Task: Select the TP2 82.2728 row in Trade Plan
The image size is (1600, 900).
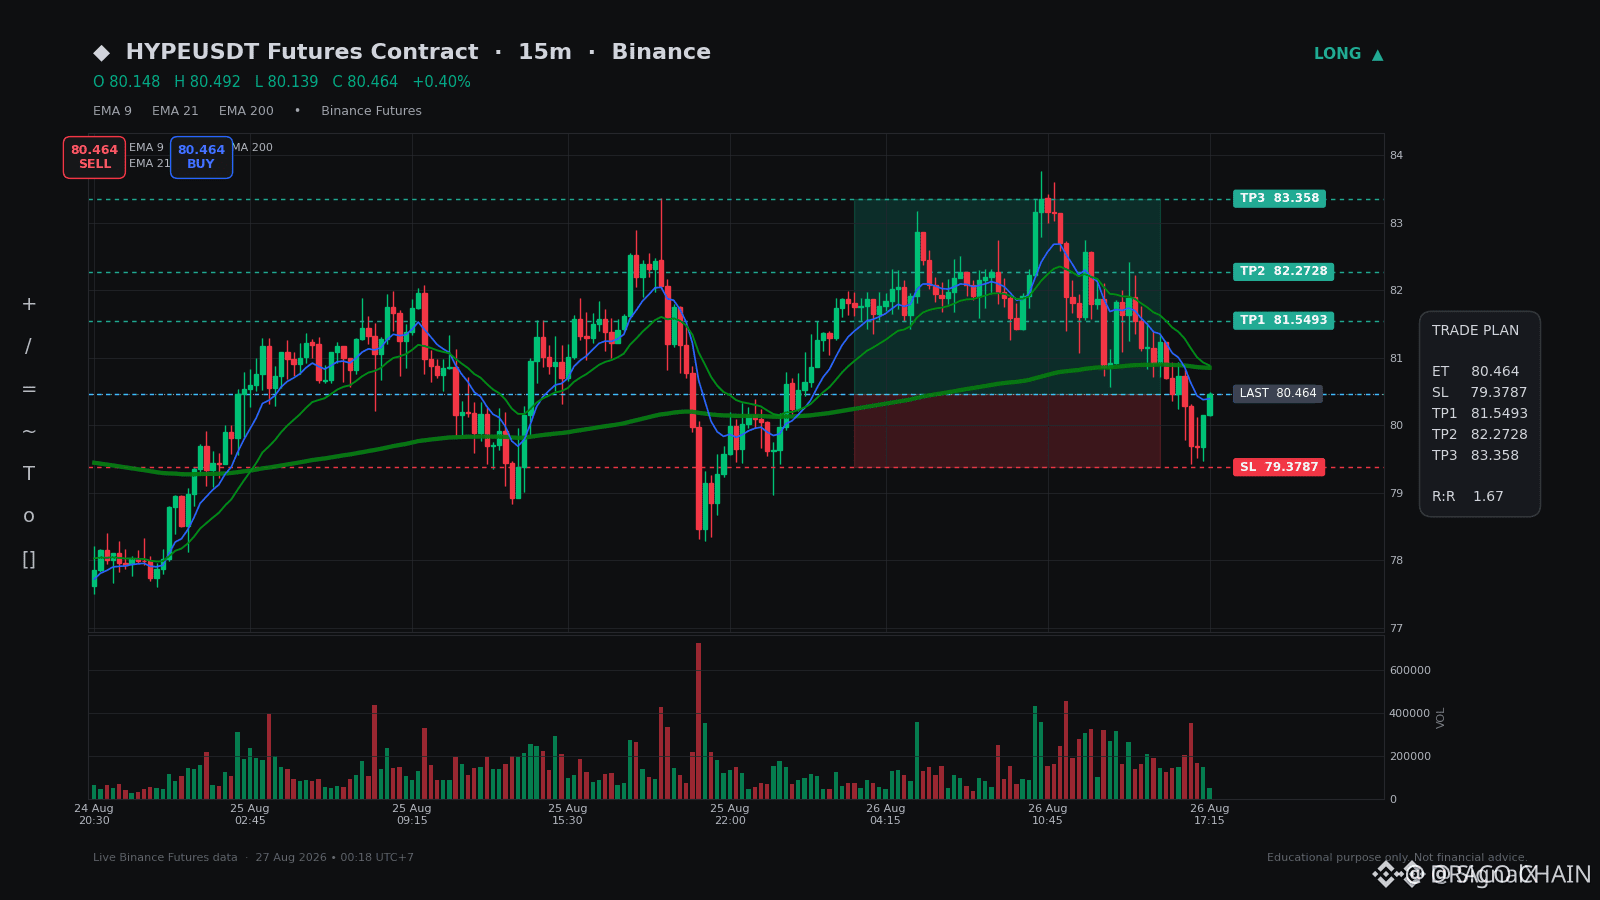Action: (x=1480, y=434)
